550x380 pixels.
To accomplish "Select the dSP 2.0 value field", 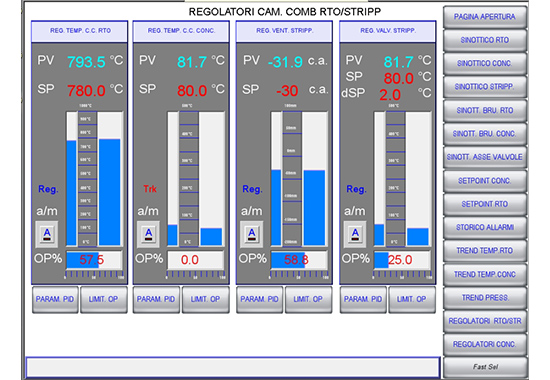I will pos(390,95).
